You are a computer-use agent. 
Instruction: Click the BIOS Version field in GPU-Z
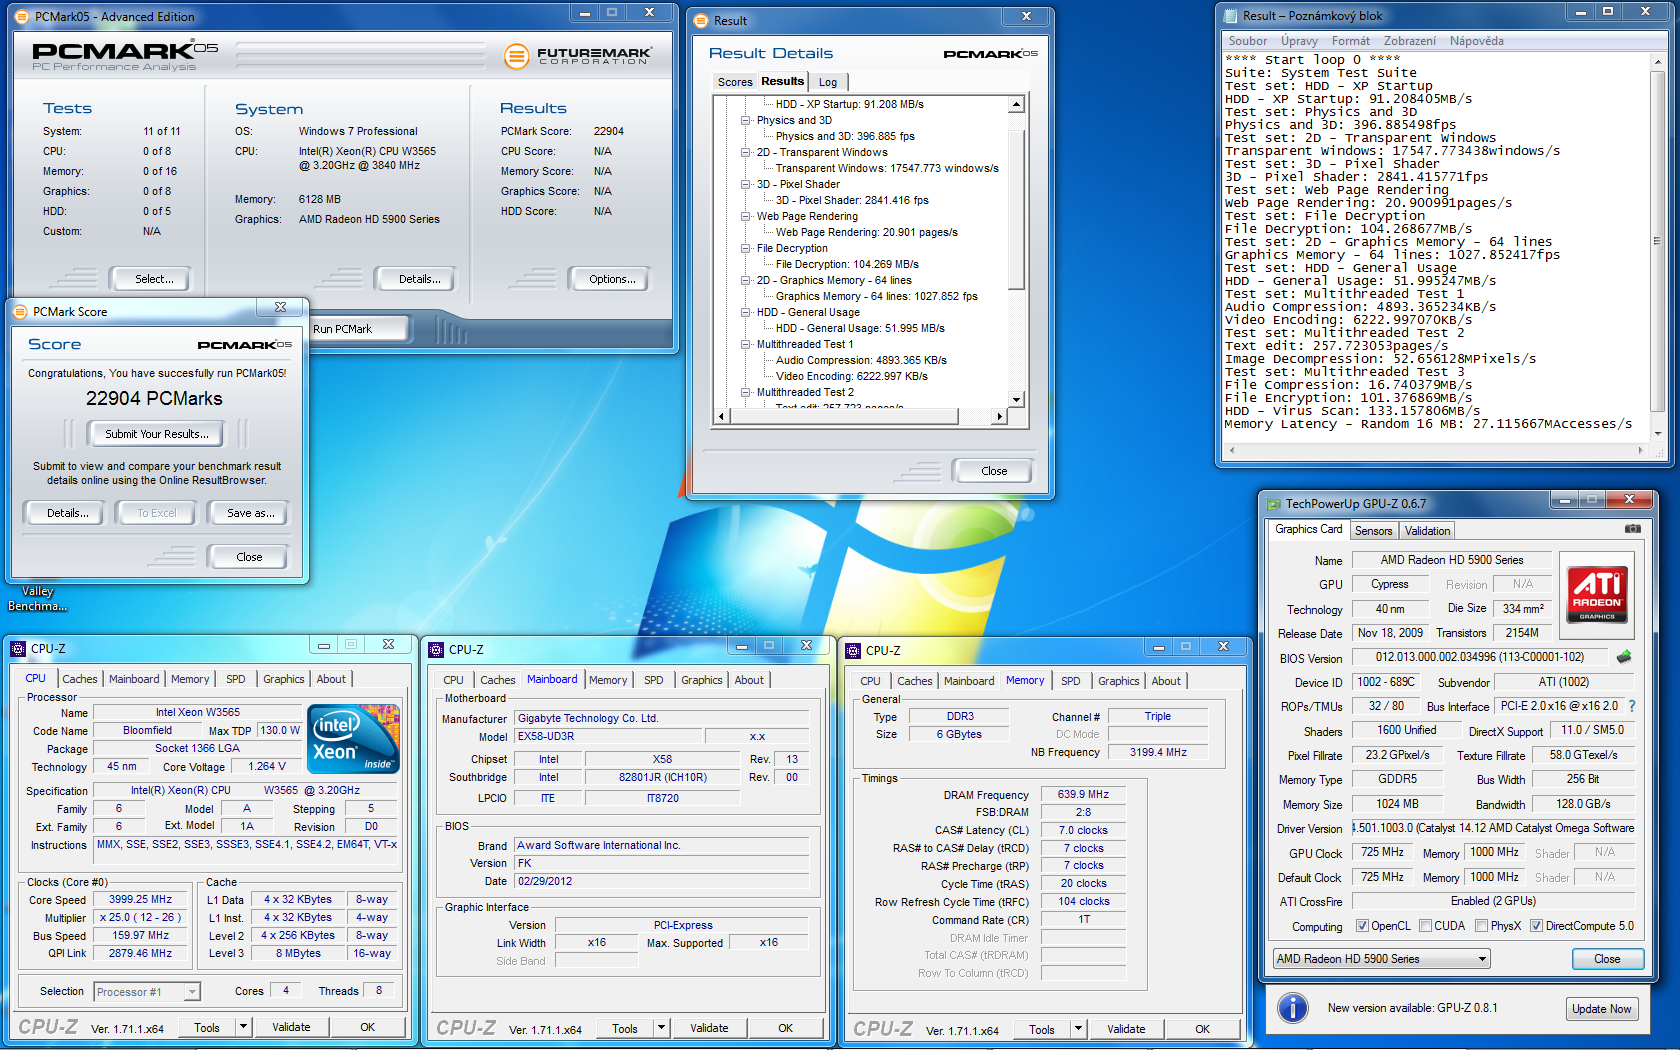click(x=1479, y=657)
